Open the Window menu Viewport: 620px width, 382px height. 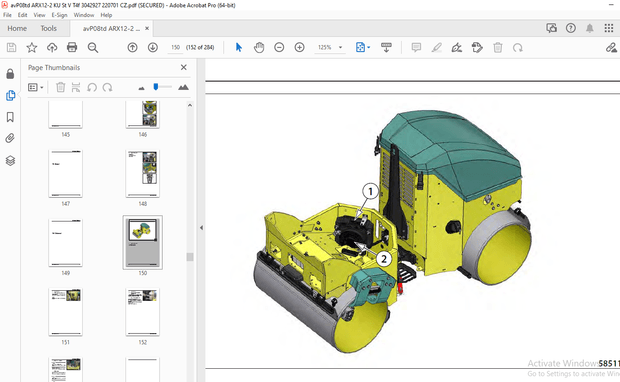[84, 15]
